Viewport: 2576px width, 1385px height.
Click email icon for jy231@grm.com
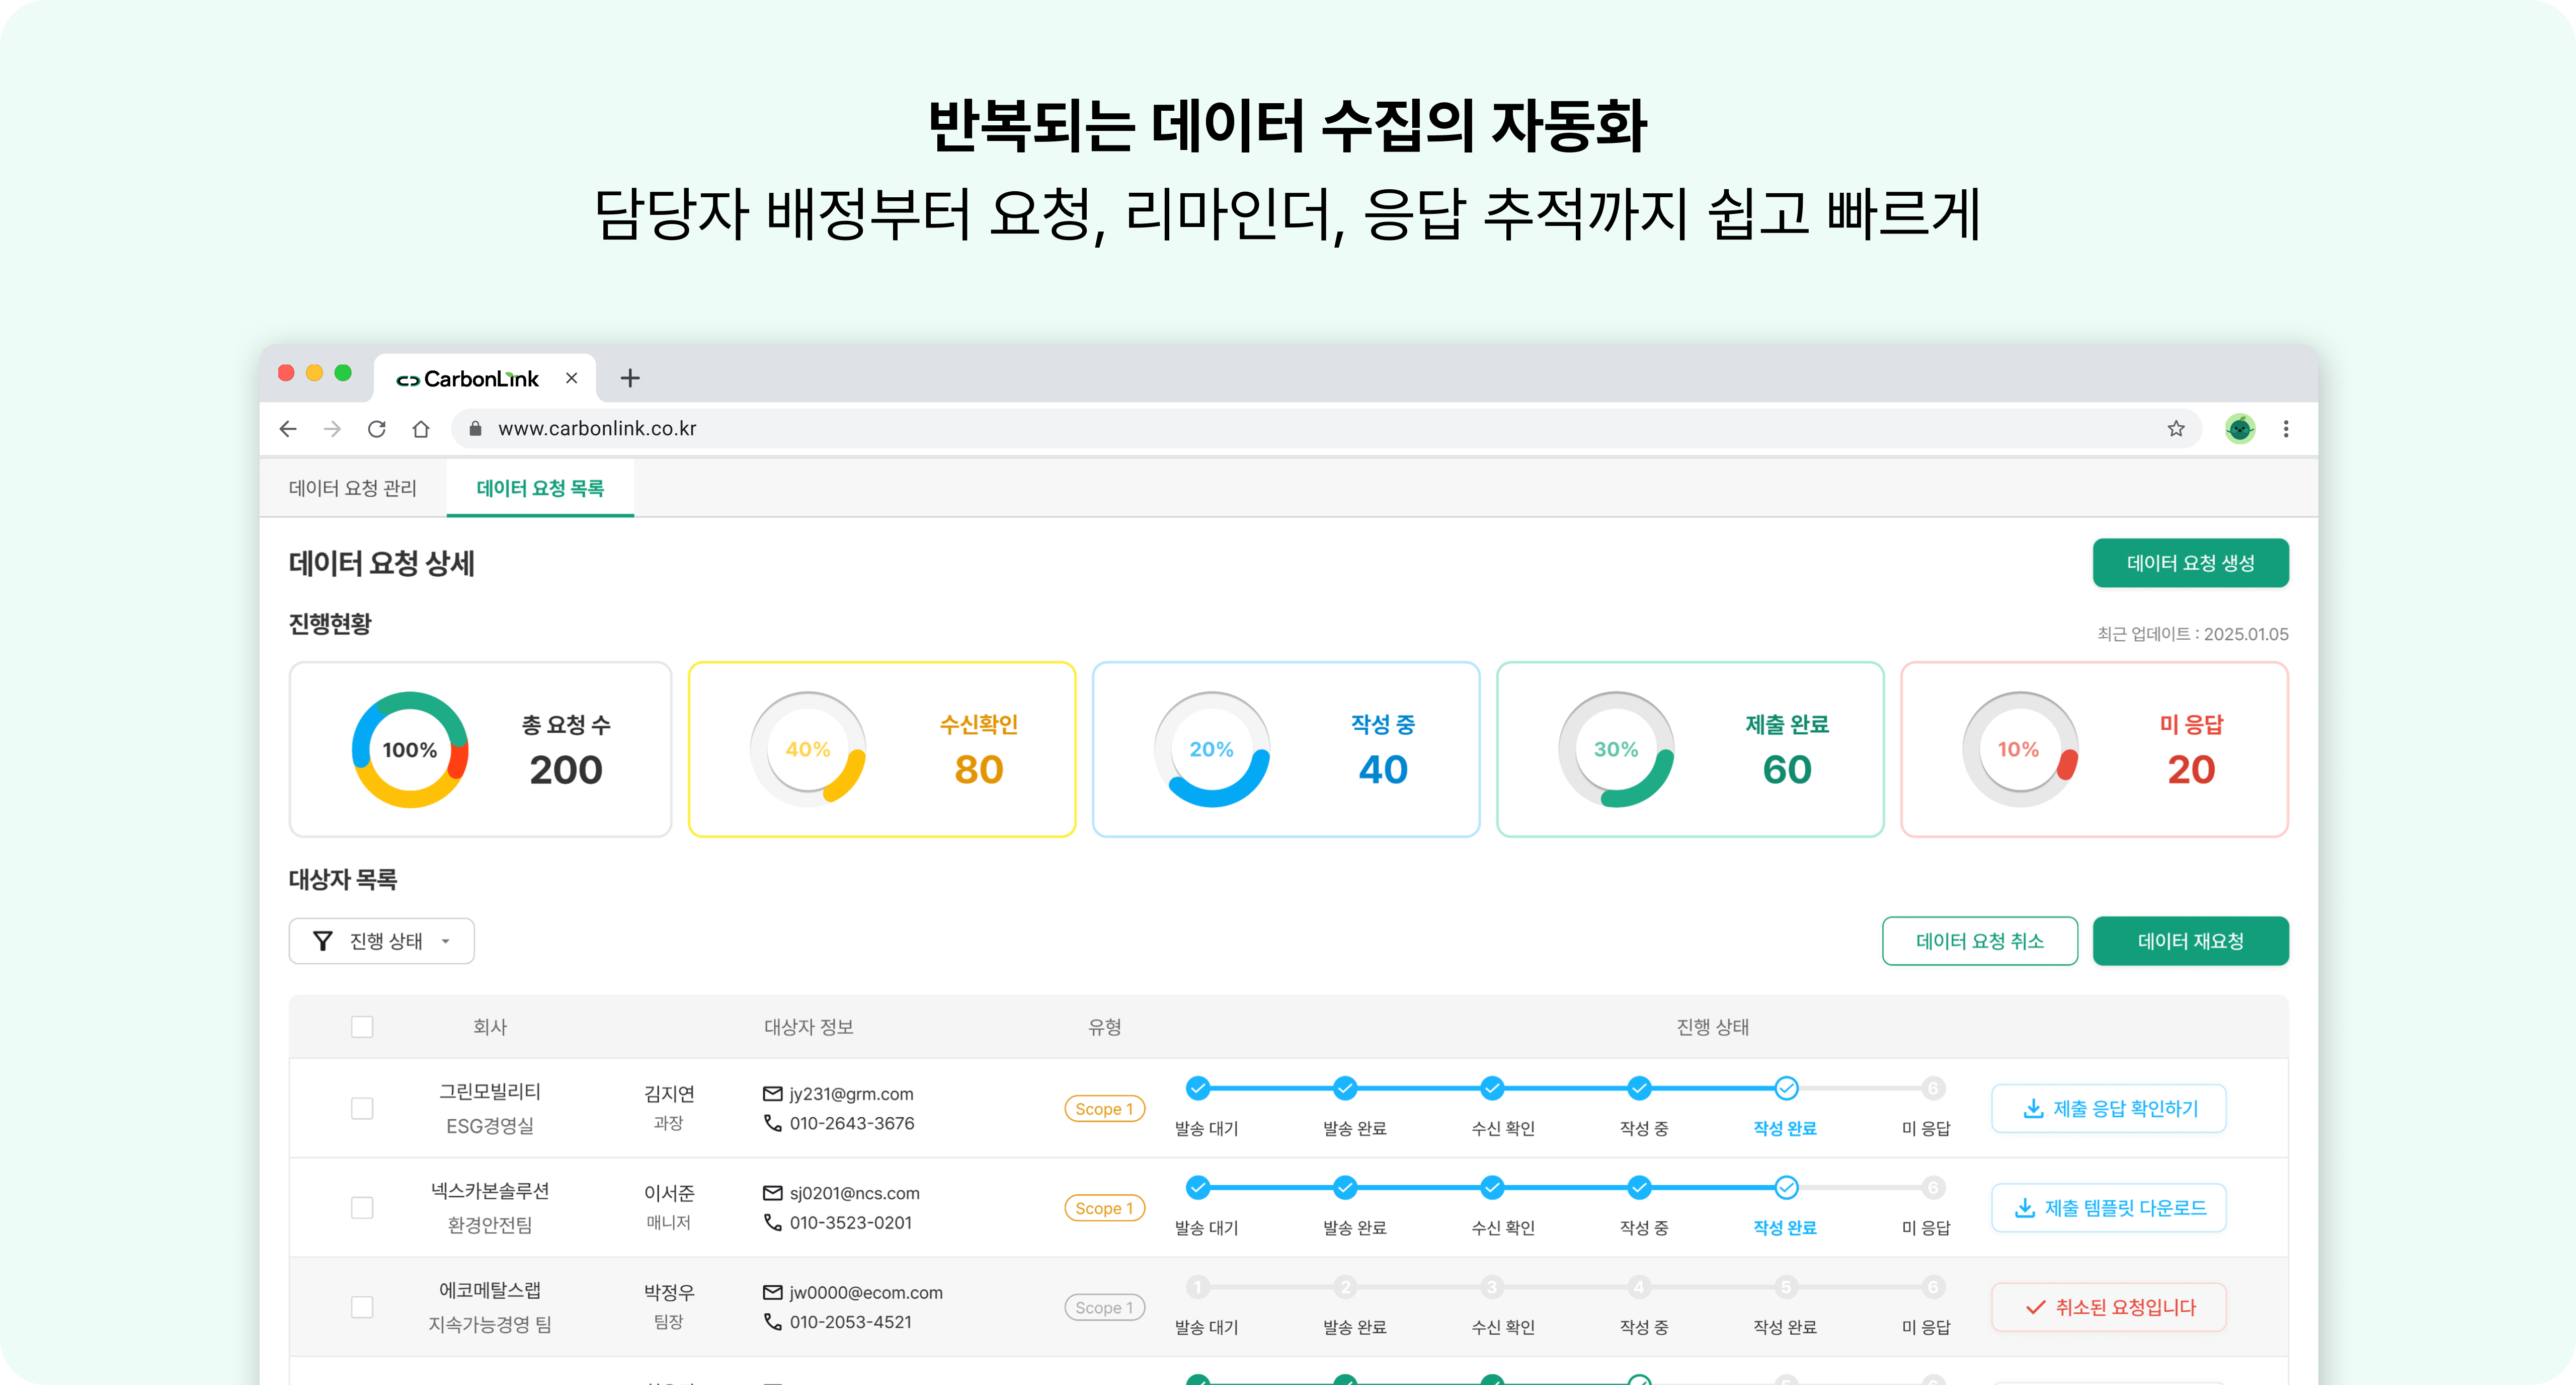[772, 1094]
